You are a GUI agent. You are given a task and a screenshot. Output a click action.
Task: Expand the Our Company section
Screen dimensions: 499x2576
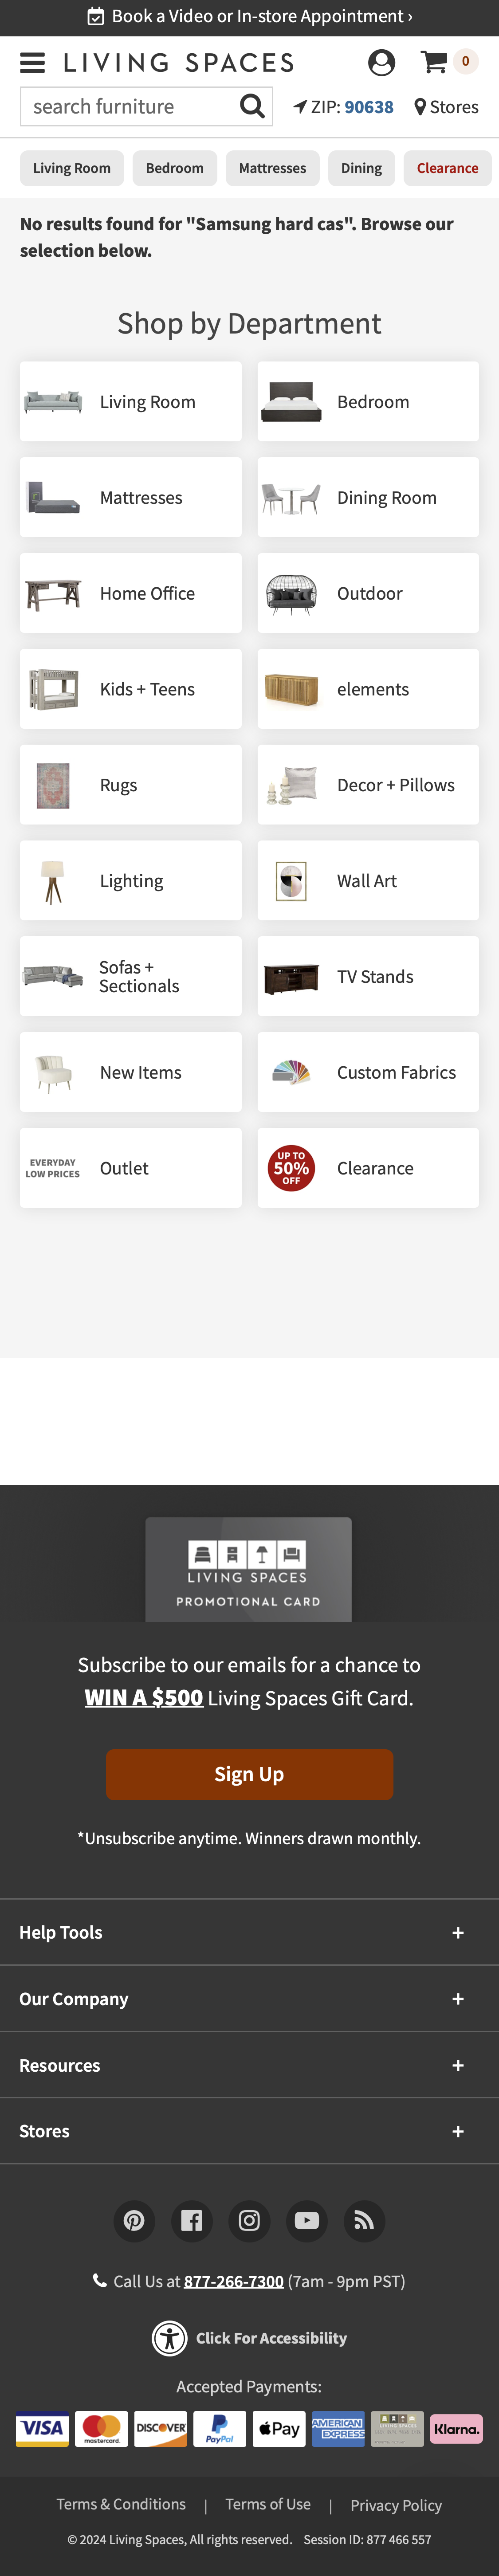249,1999
